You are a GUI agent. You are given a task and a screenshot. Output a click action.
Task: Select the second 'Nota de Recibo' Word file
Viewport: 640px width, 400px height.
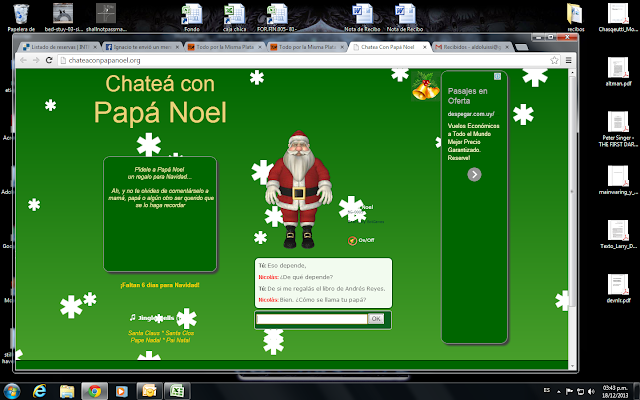click(405, 18)
